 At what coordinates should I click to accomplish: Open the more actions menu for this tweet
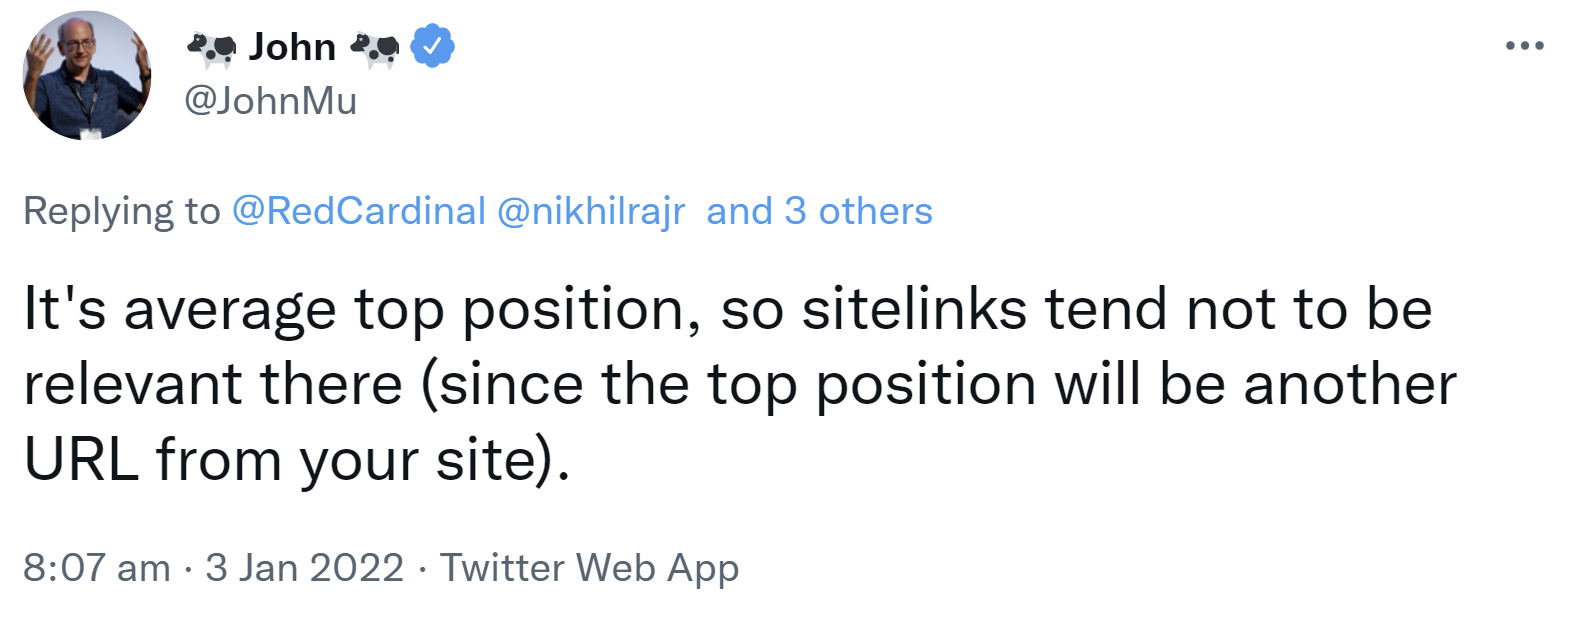(x=1524, y=44)
